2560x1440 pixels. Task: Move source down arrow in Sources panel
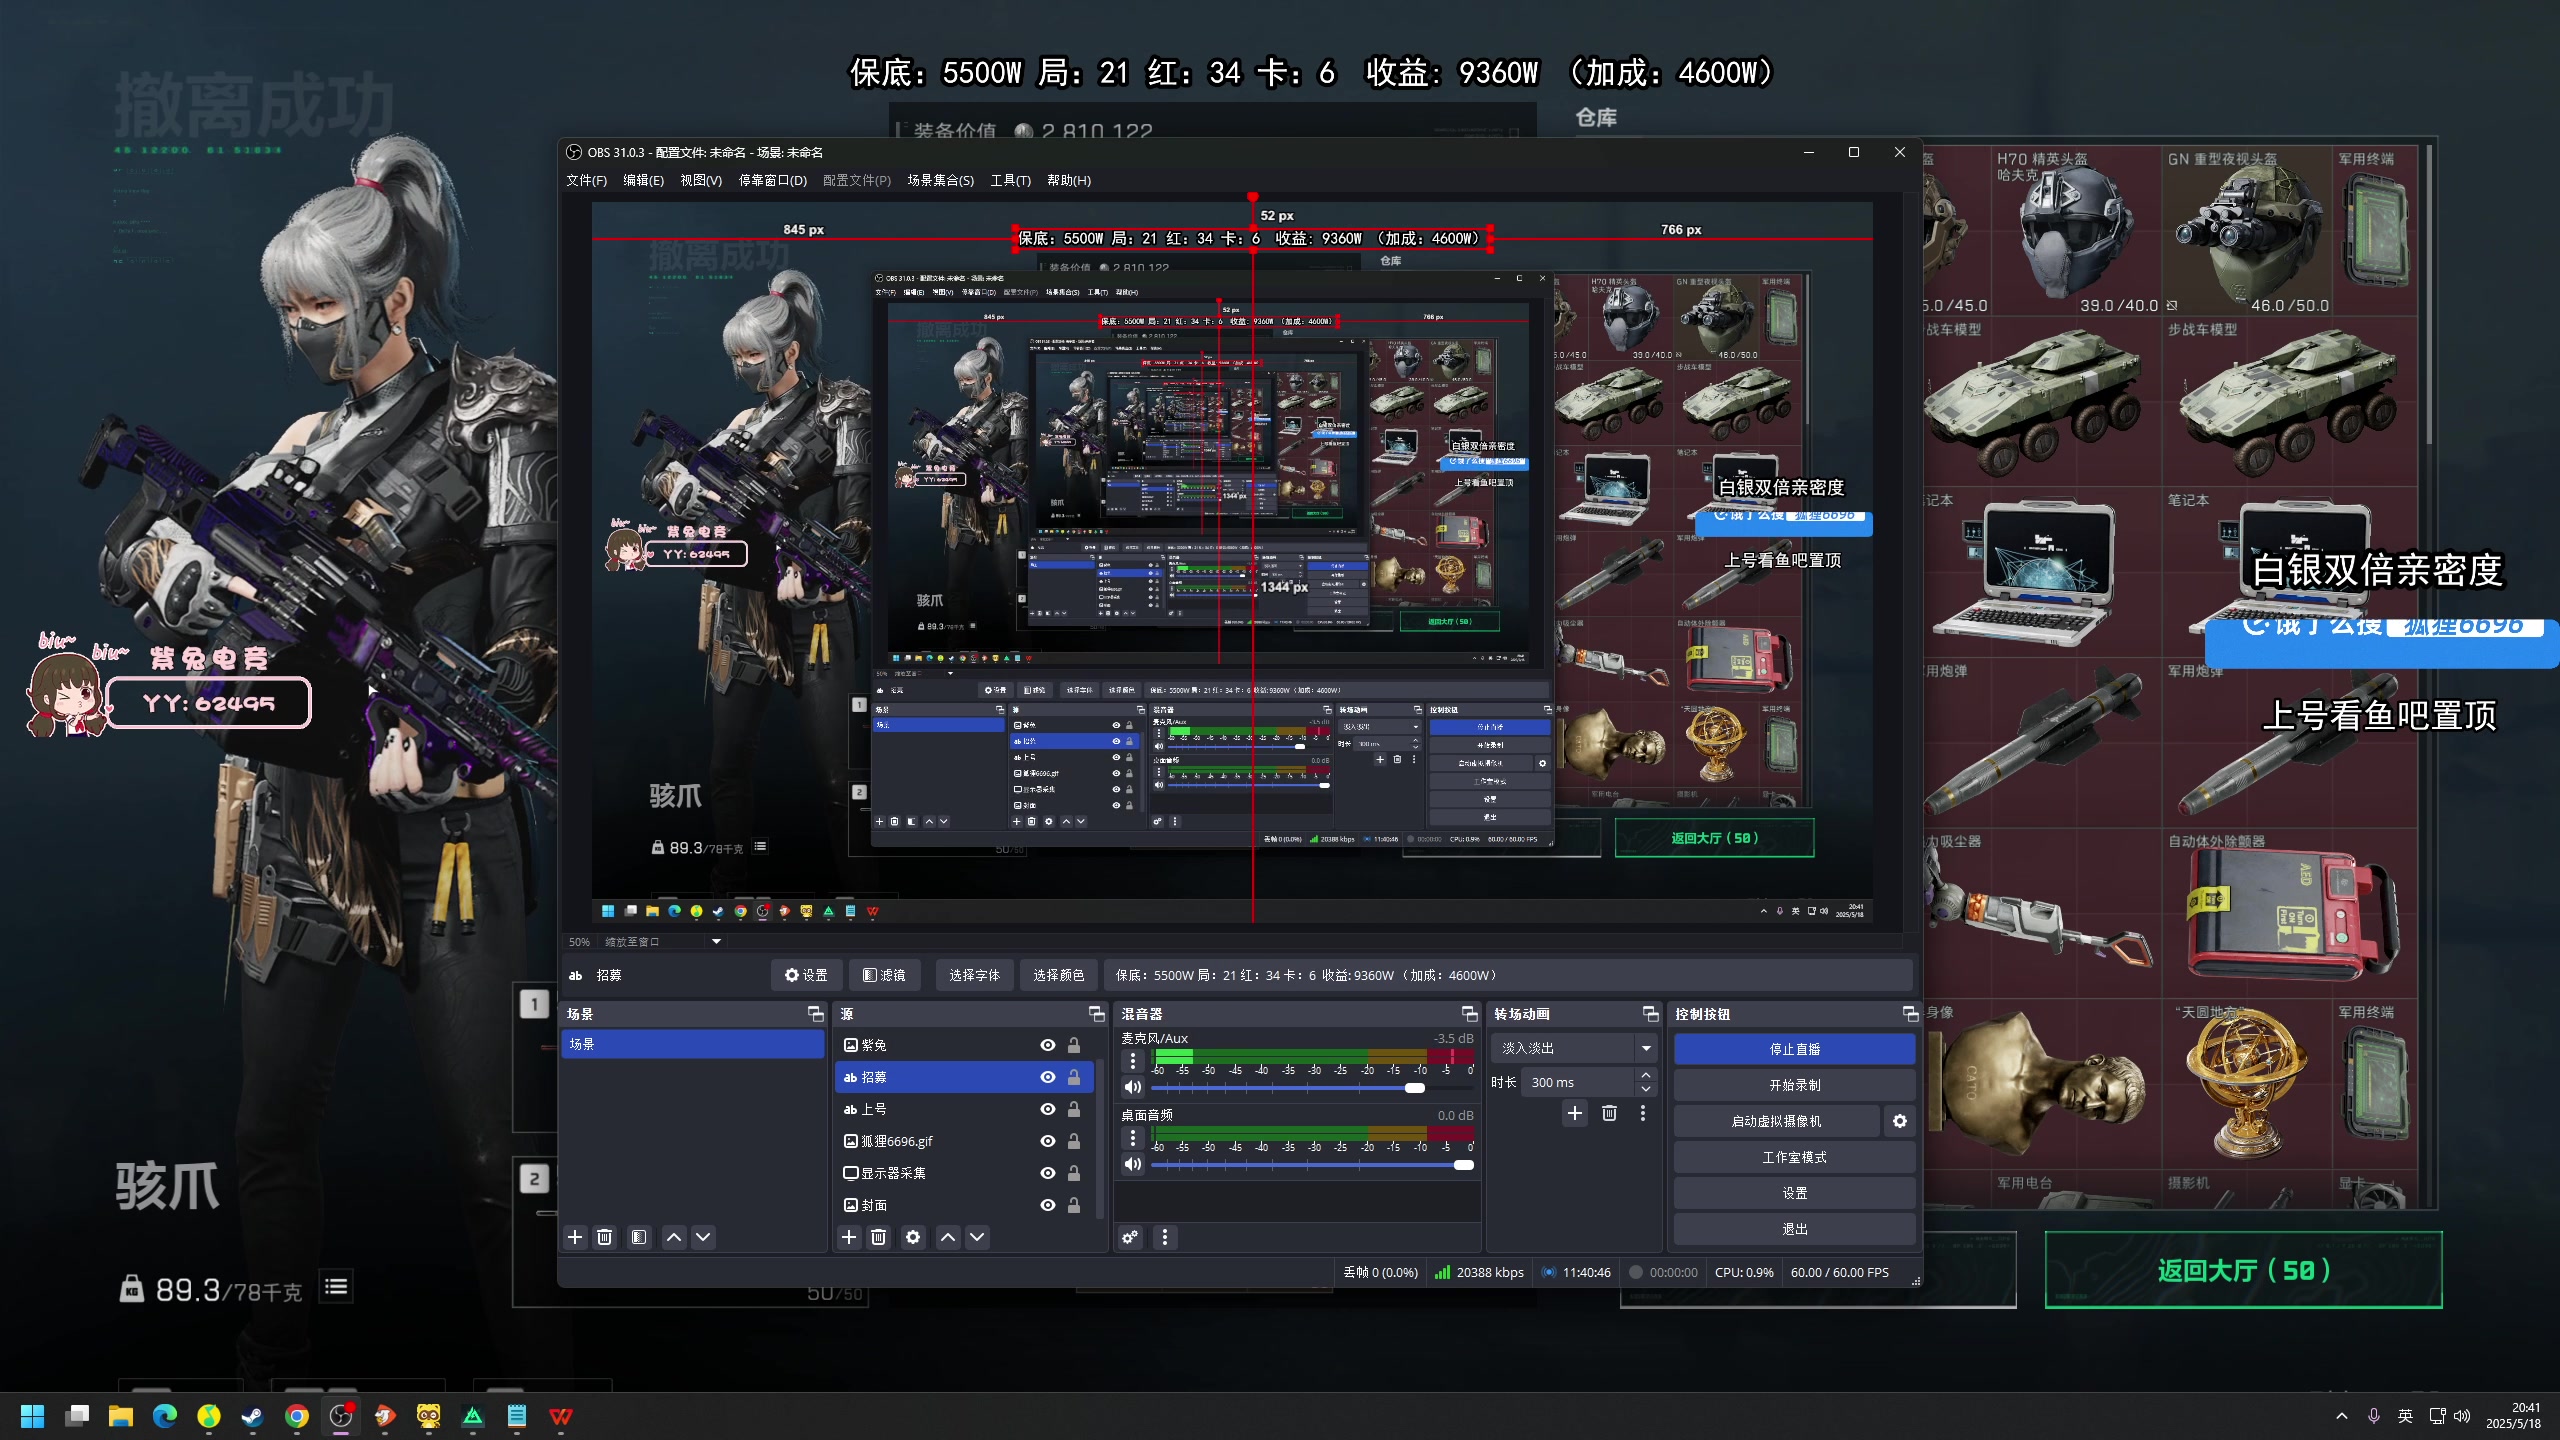[978, 1237]
